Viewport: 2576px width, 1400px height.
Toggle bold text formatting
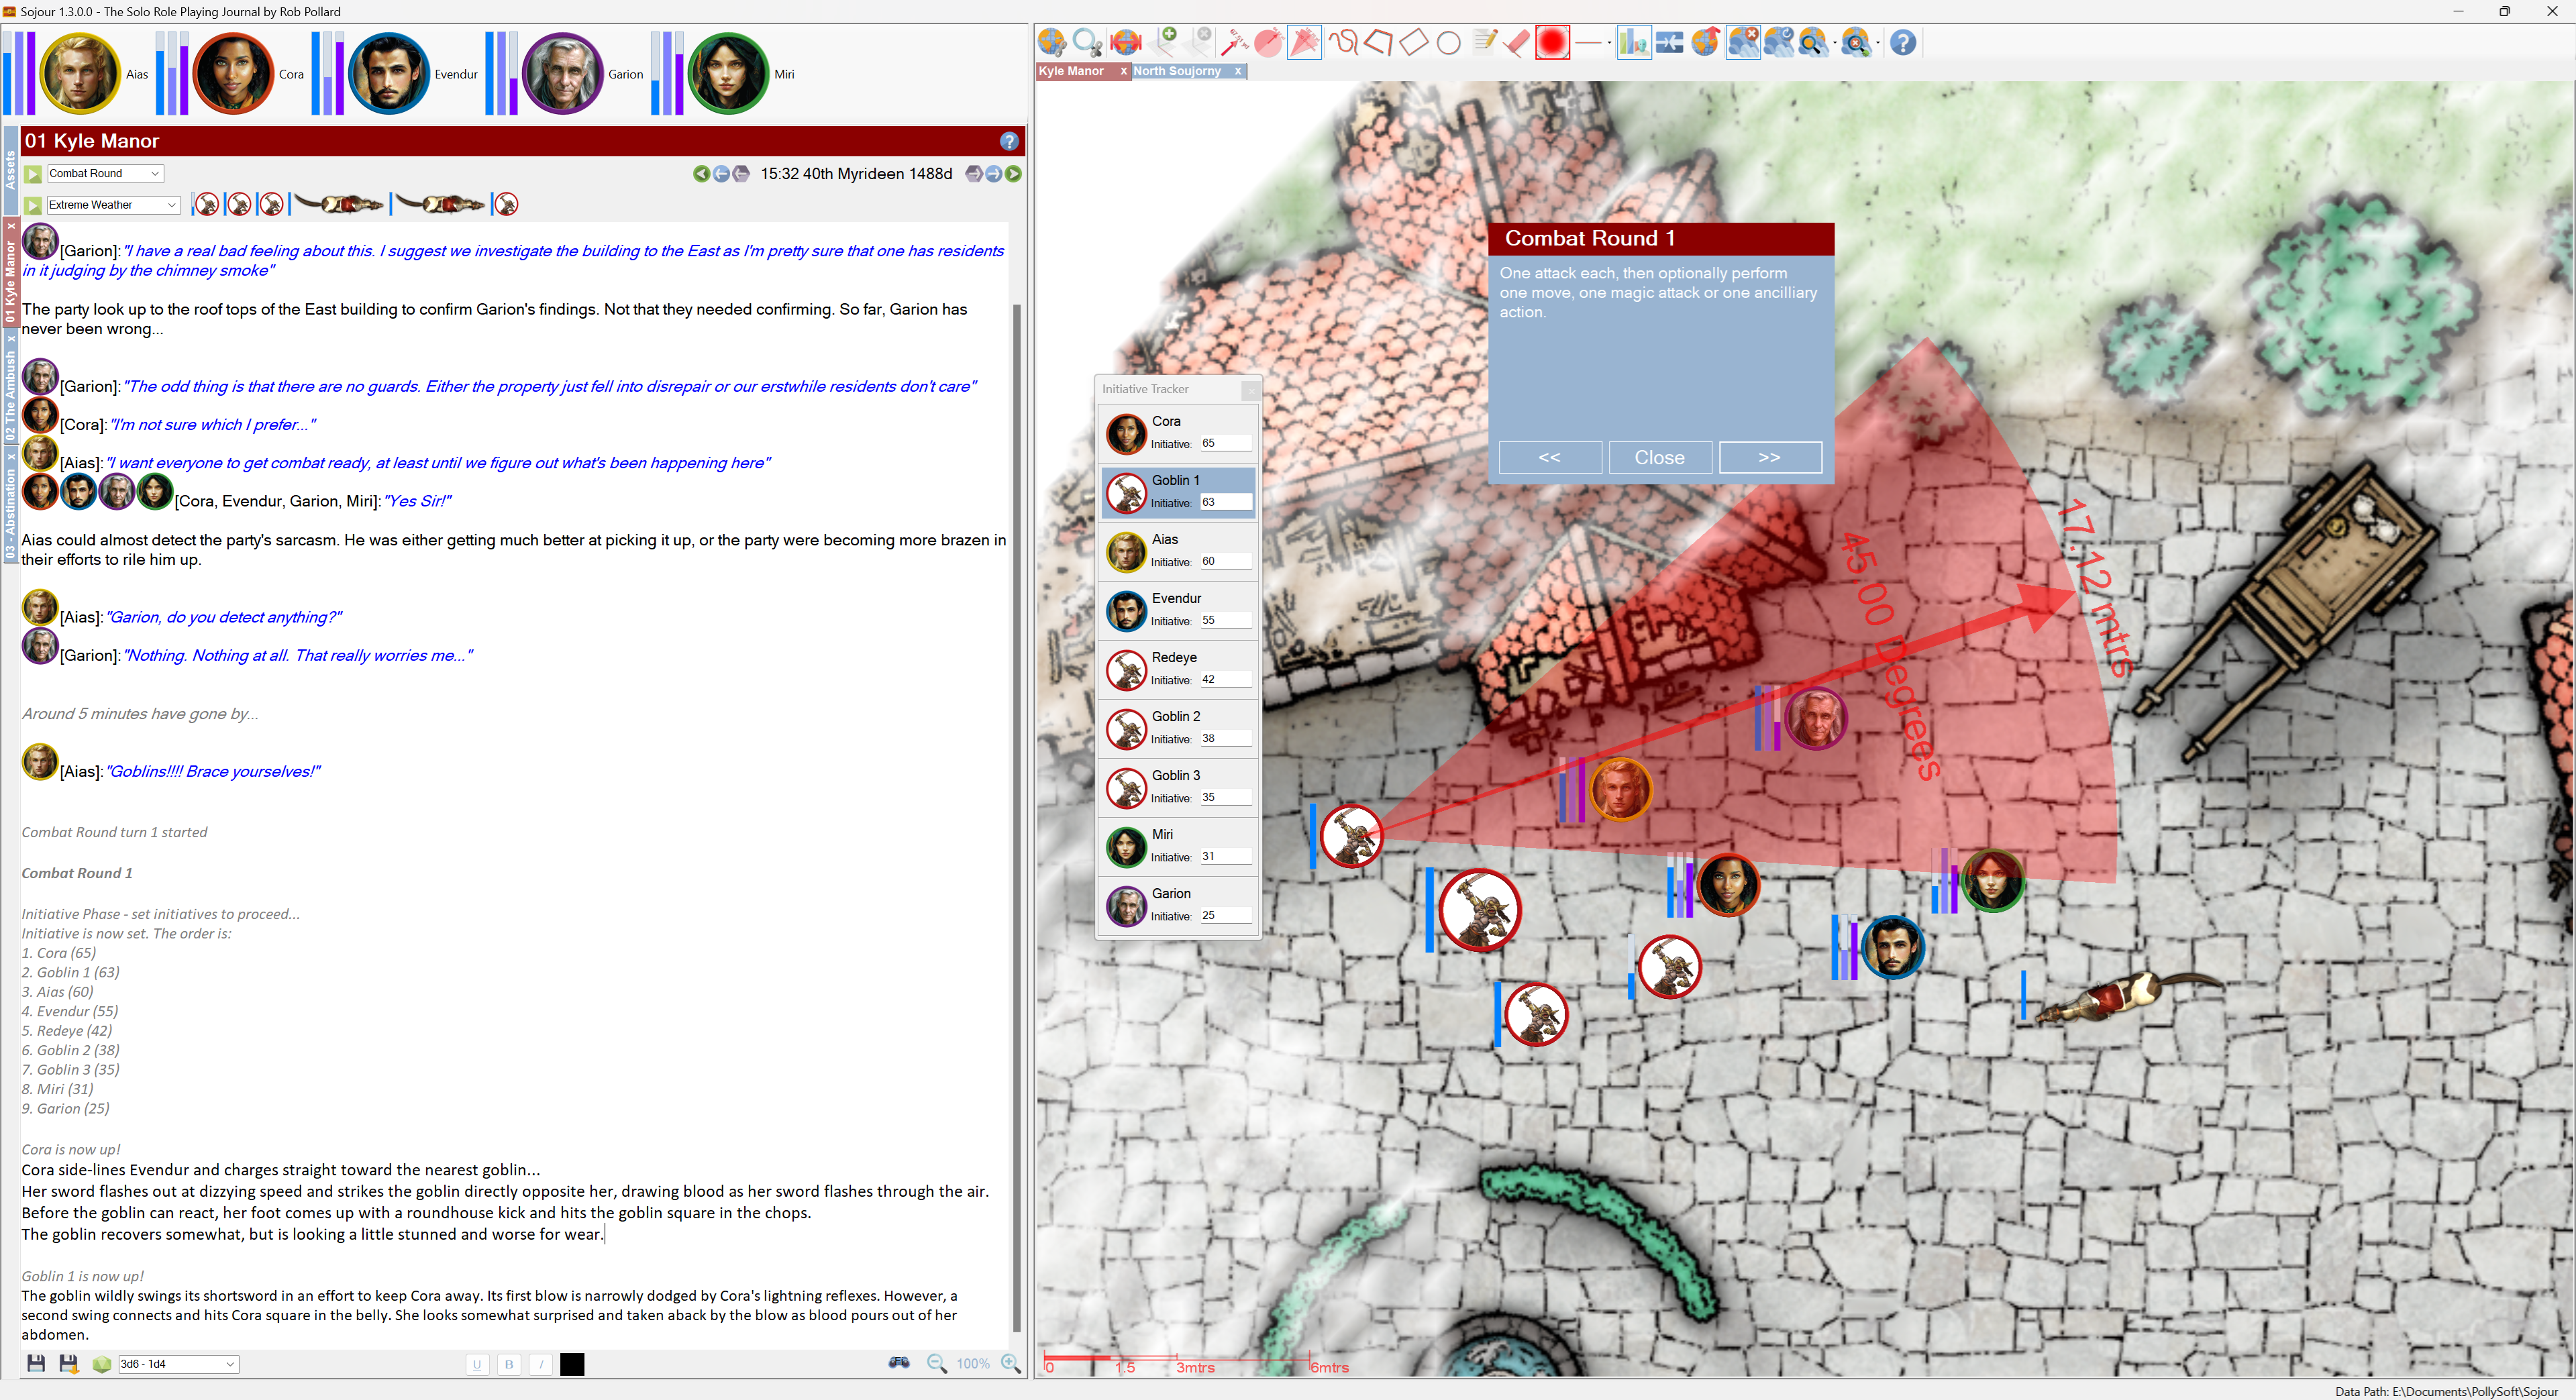coord(509,1364)
